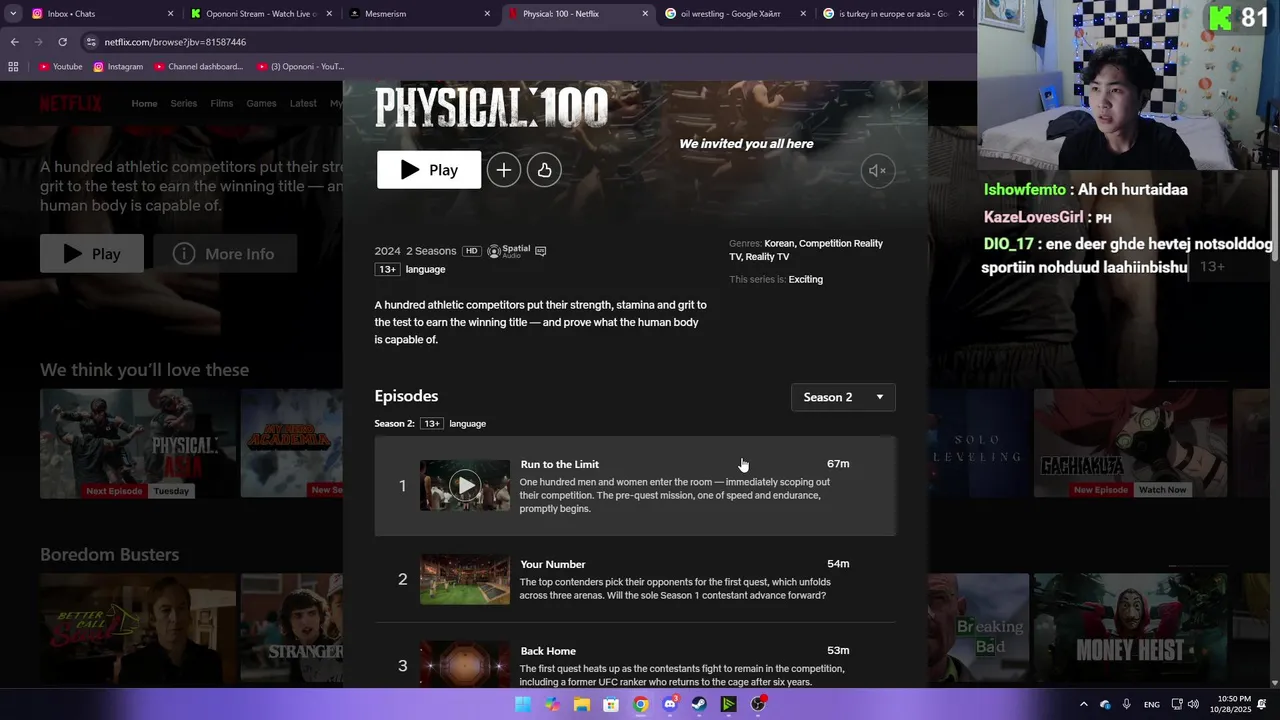Image resolution: width=1280 pixels, height=720 pixels.
Task: Open the Breaking Bad card
Action: tap(979, 628)
